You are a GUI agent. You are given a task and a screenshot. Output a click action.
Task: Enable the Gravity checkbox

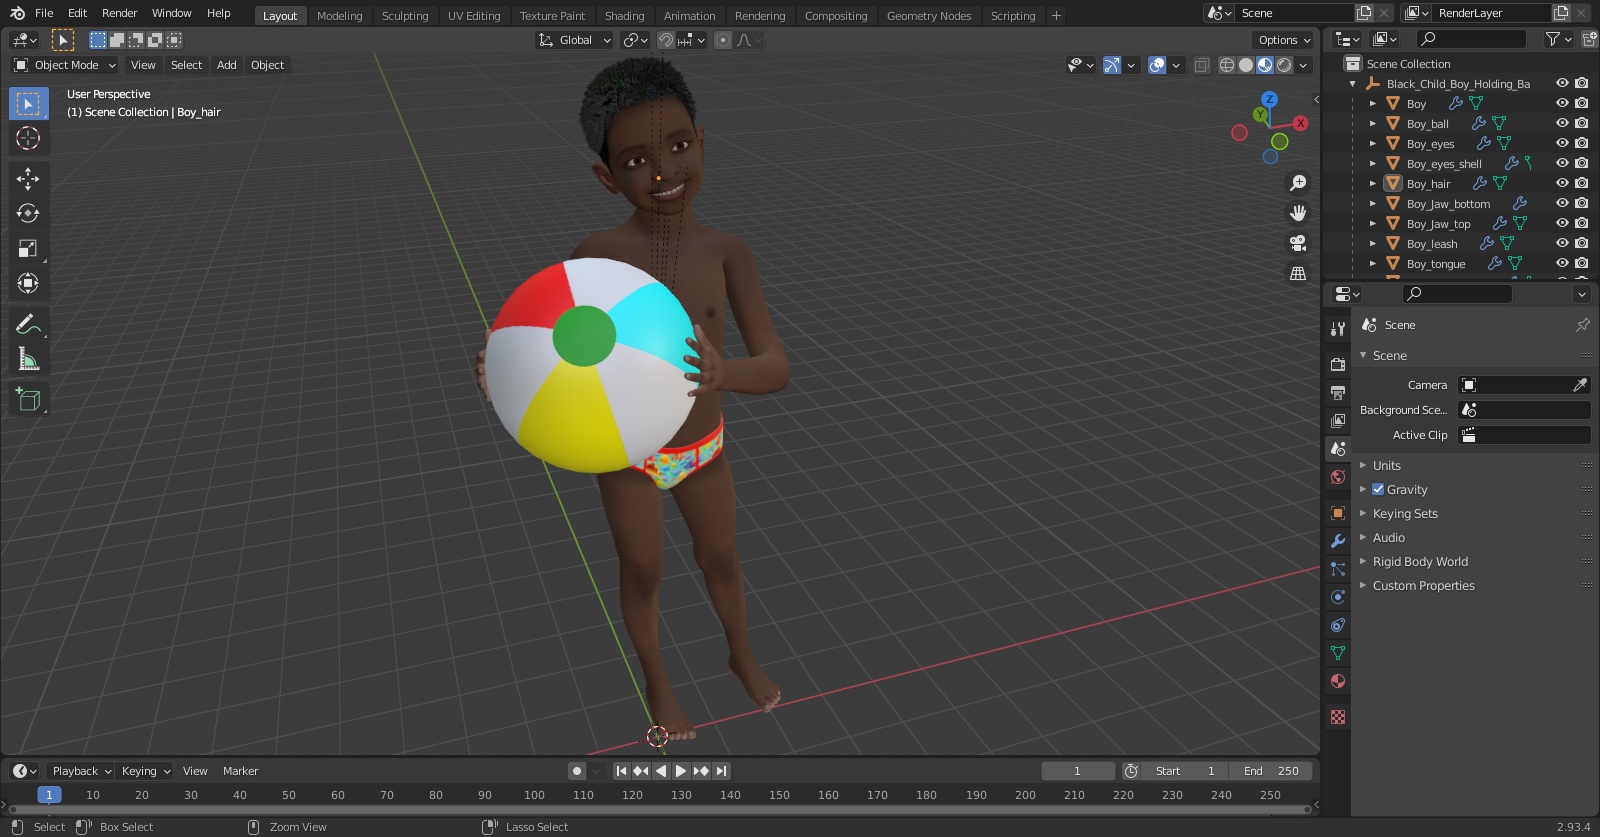point(1378,490)
